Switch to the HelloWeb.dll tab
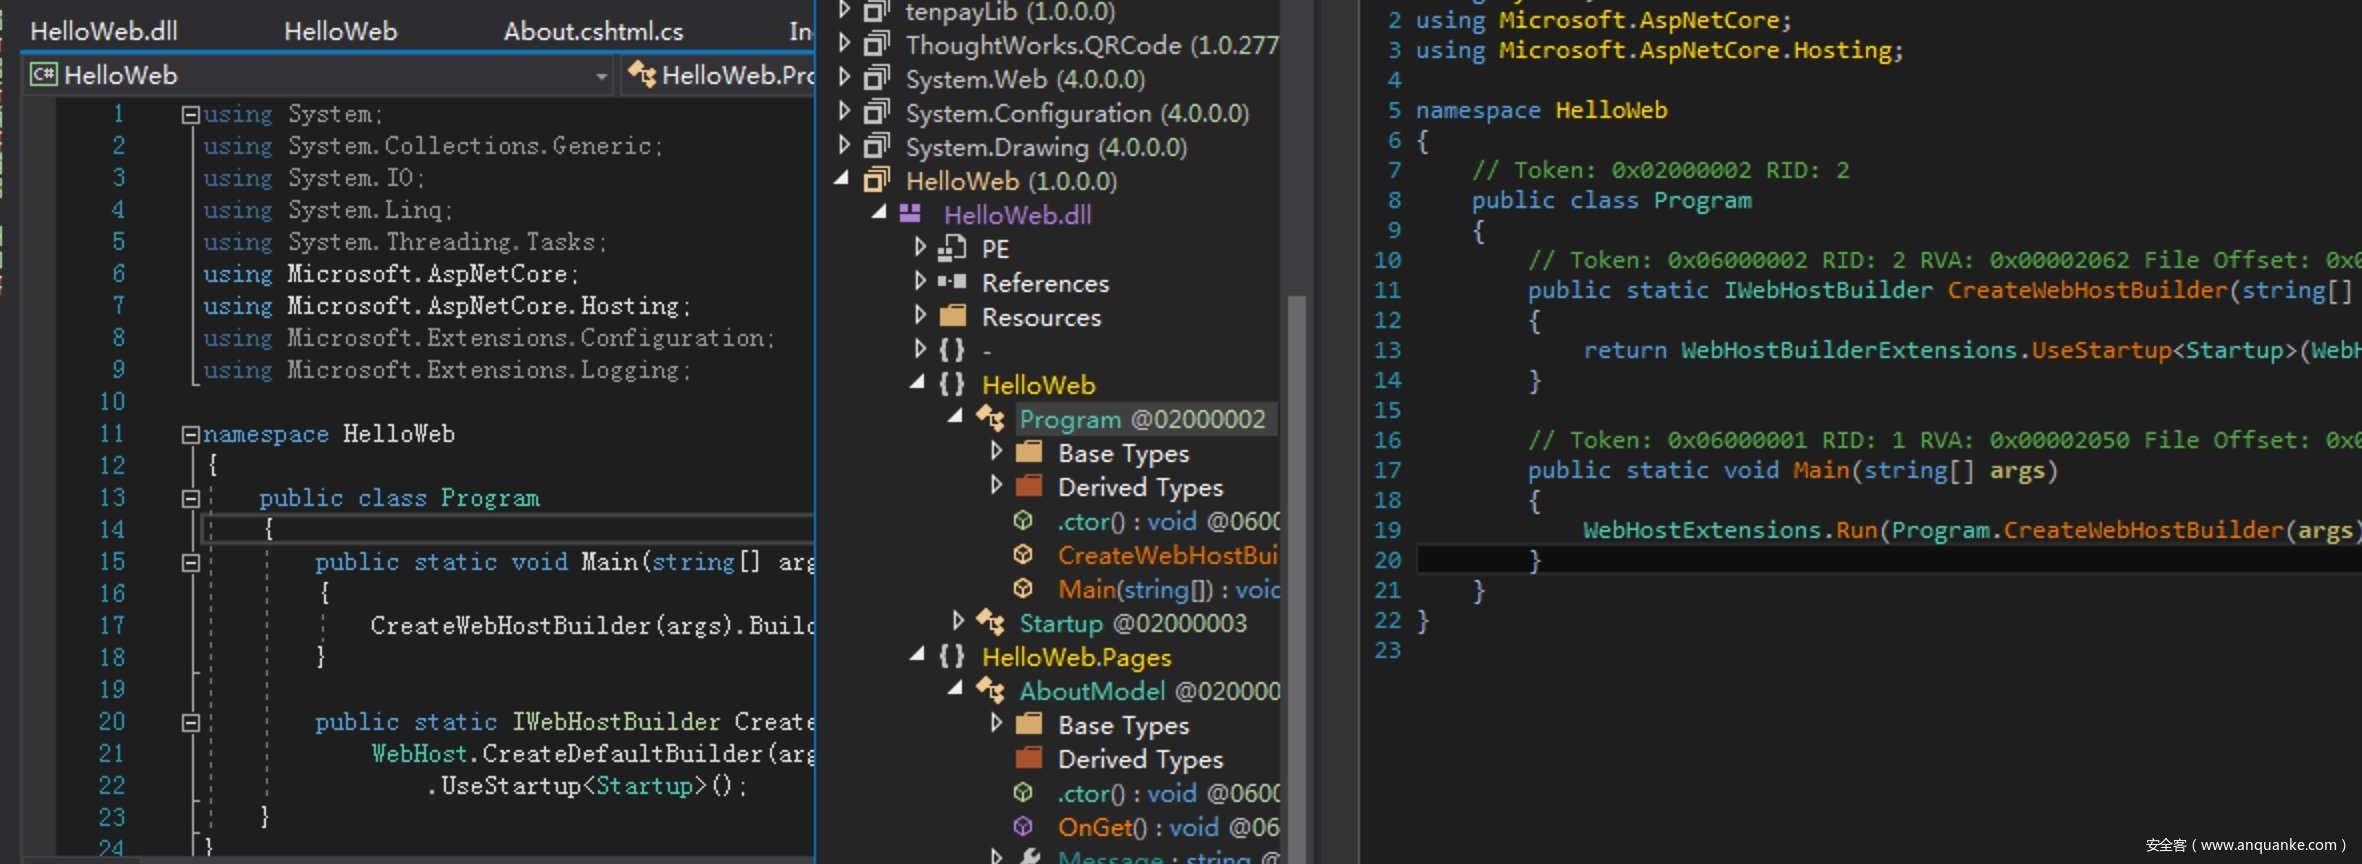 104,31
